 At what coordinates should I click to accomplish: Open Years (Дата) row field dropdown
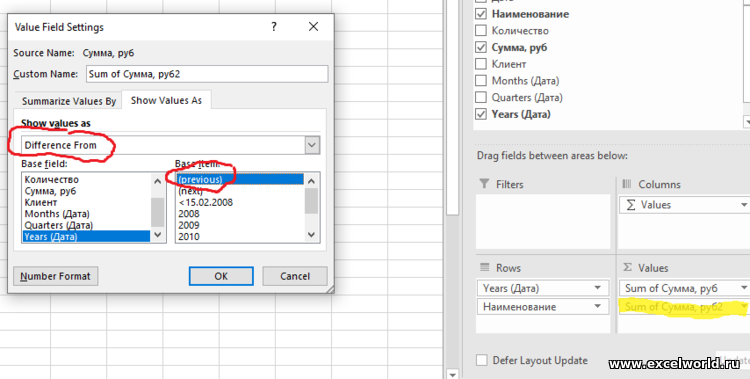click(597, 288)
